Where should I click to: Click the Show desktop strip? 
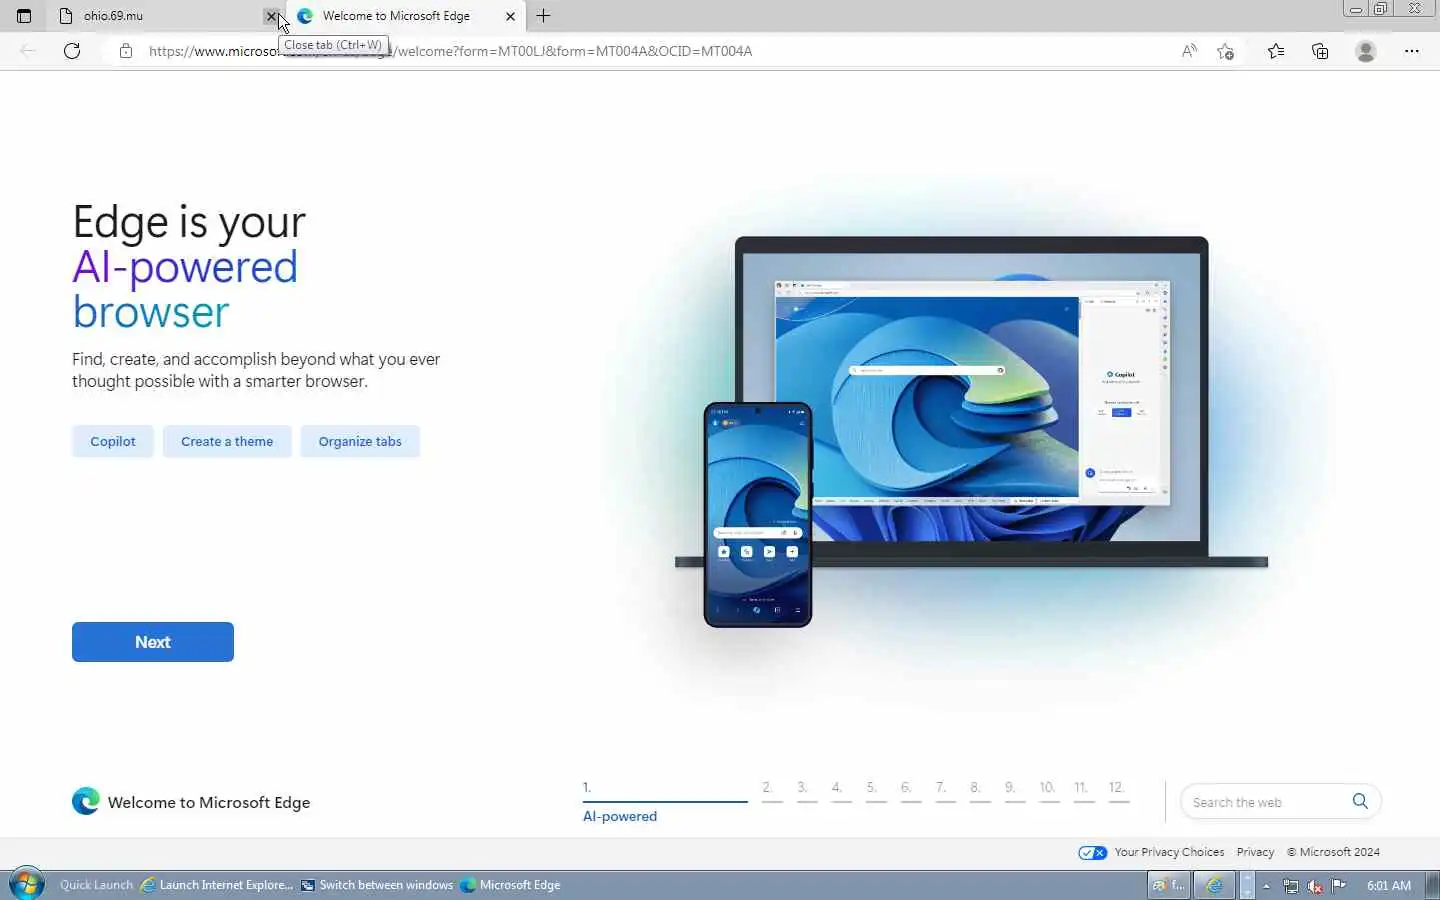1433,885
